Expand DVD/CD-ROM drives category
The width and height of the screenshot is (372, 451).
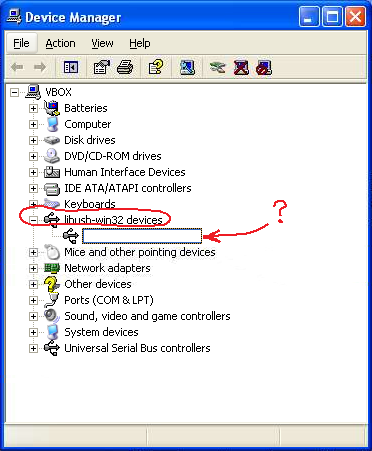pos(33,156)
